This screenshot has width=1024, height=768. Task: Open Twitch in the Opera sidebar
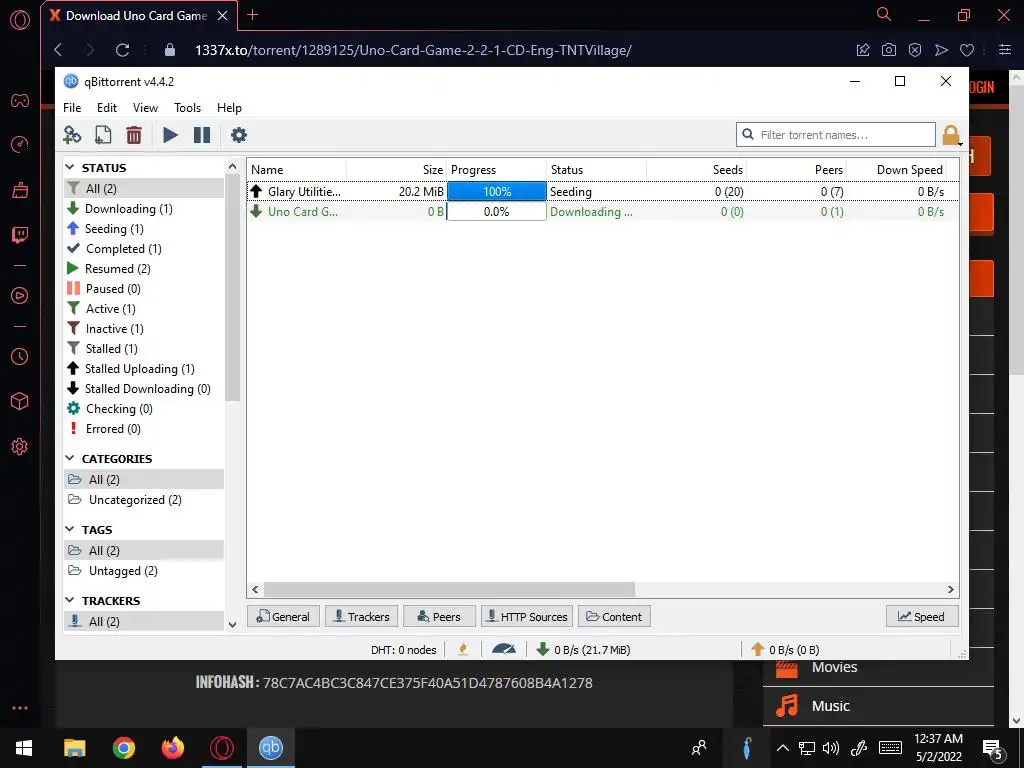tap(20, 235)
